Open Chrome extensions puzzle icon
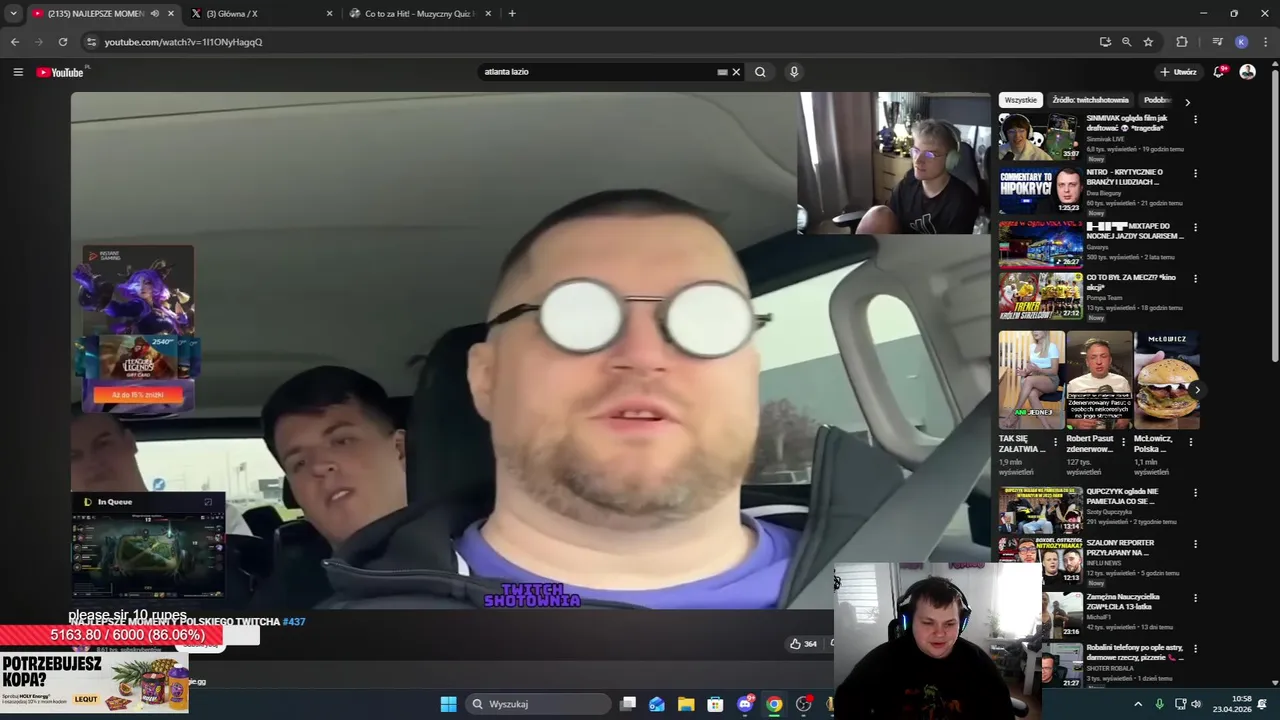This screenshot has width=1280, height=720. tap(1182, 42)
